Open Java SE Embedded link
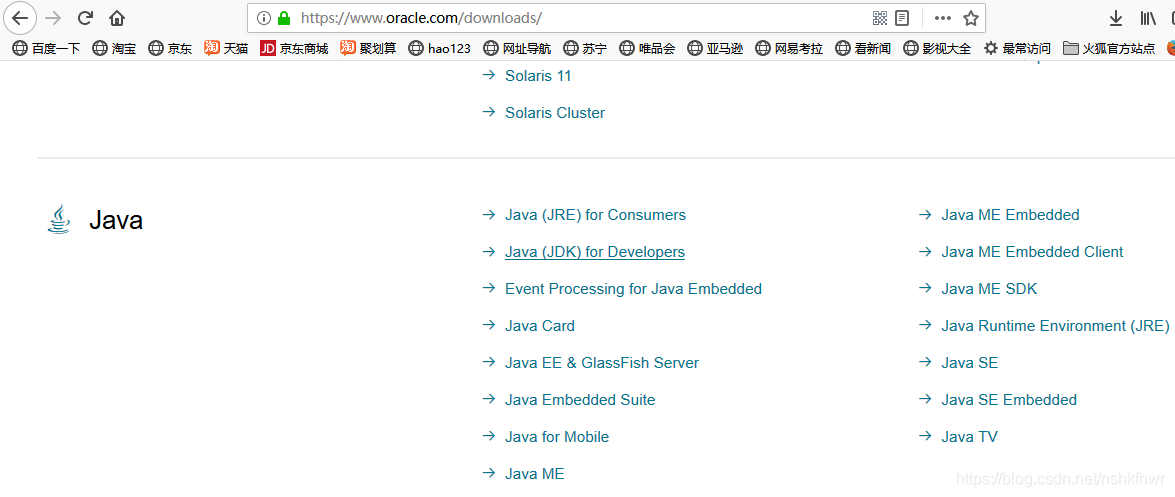 [x=1009, y=400]
